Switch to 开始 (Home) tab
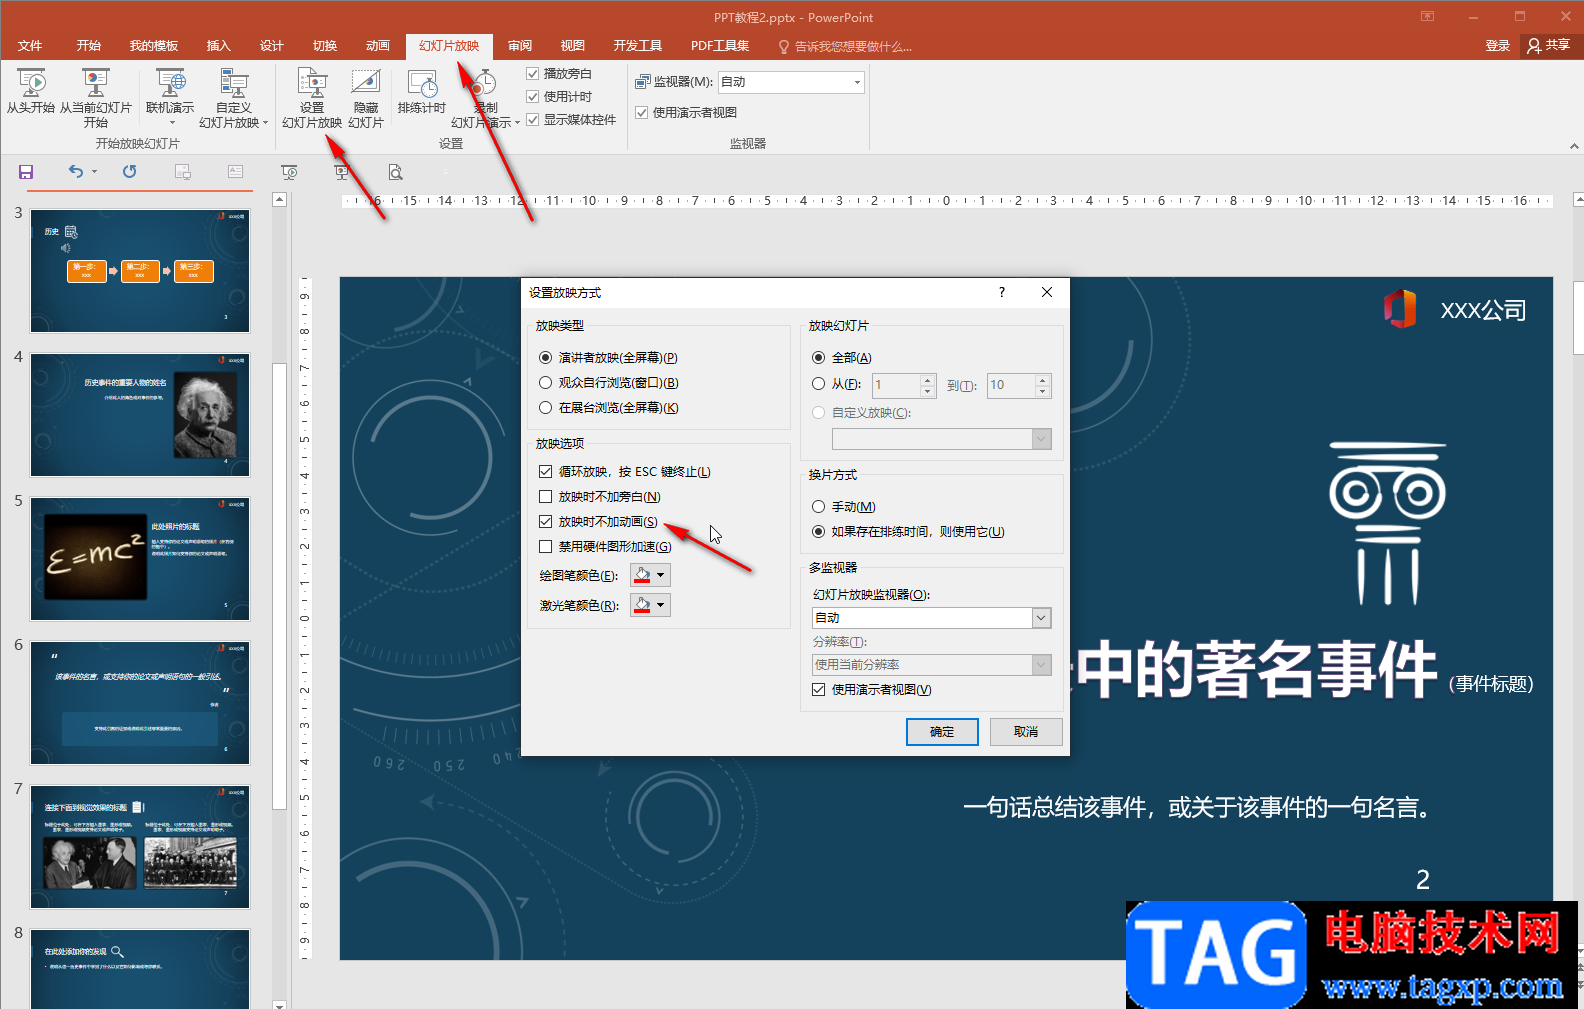 [89, 46]
